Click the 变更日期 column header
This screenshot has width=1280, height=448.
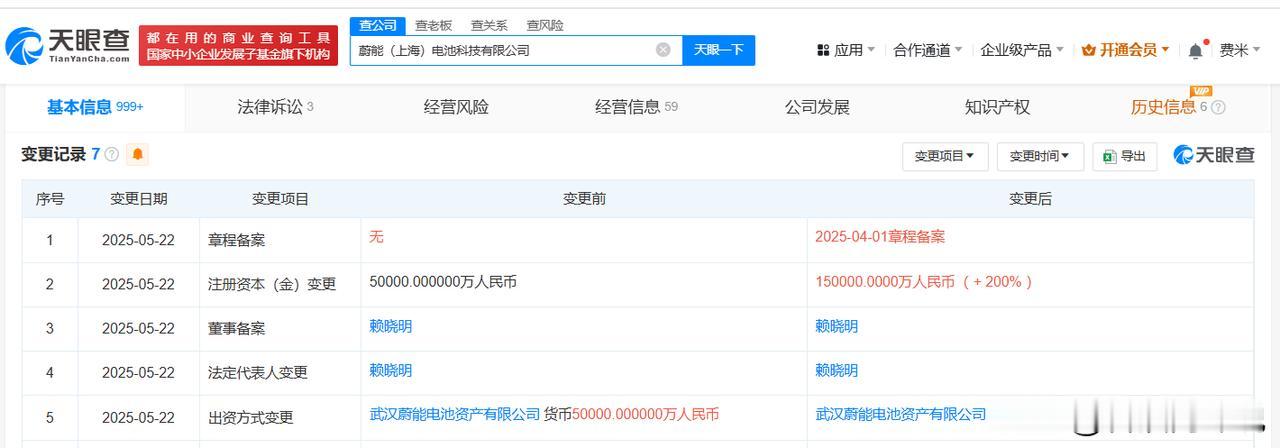click(x=139, y=199)
